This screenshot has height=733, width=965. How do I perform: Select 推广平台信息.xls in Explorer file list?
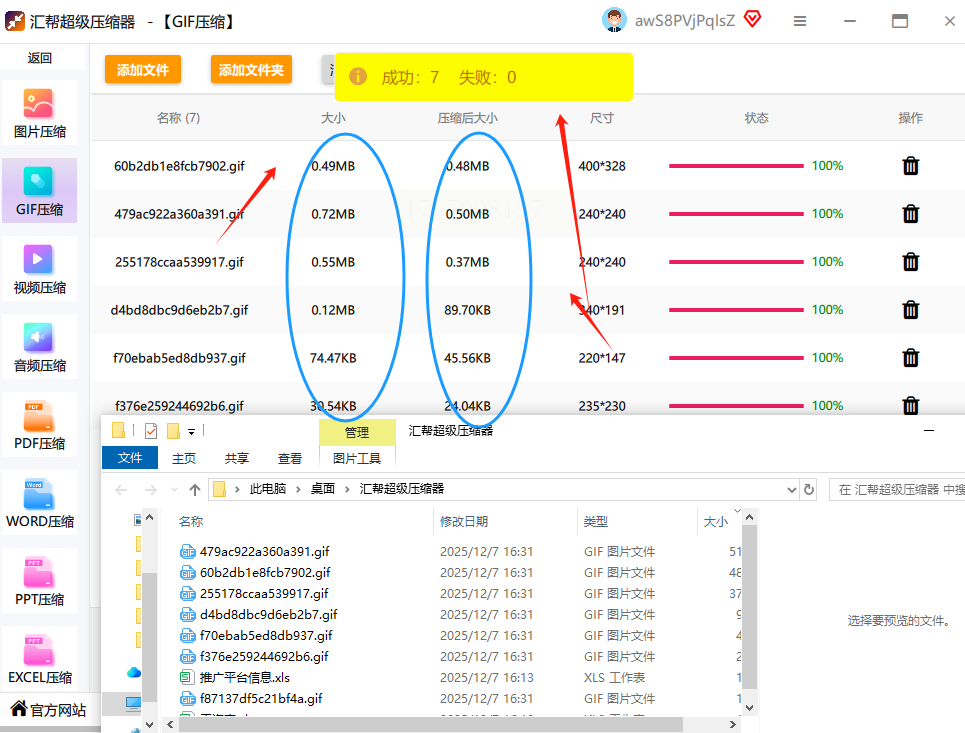(244, 678)
